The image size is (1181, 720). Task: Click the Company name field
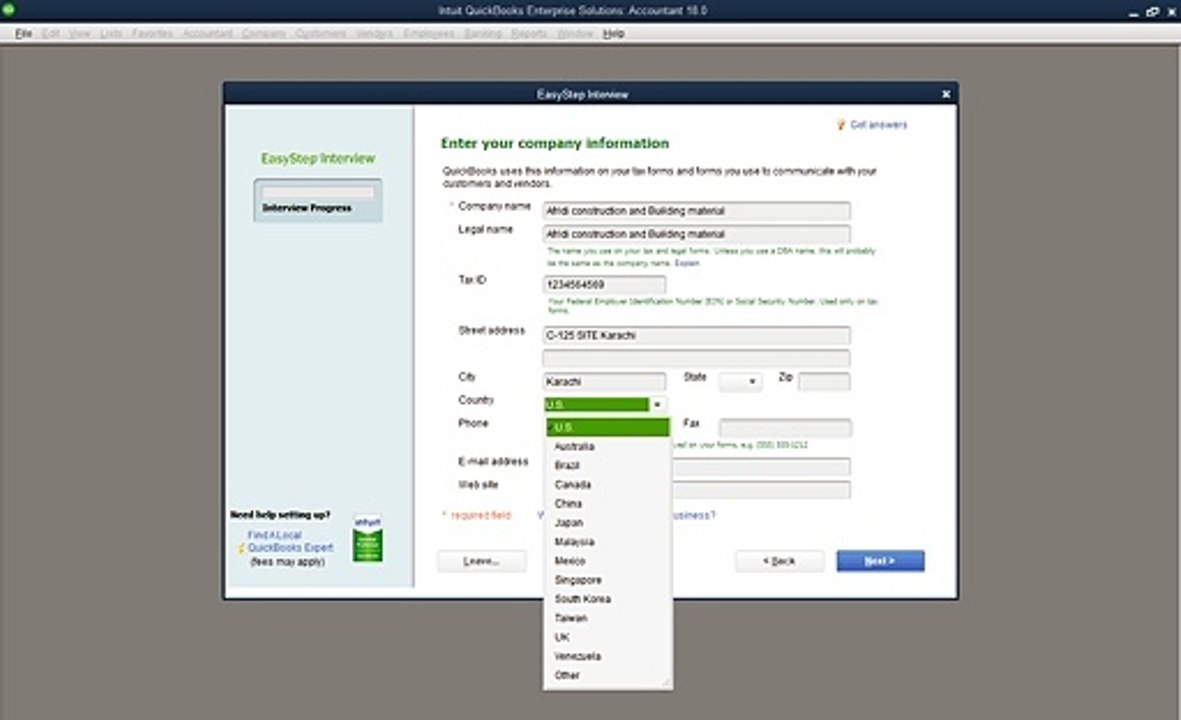(x=696, y=211)
